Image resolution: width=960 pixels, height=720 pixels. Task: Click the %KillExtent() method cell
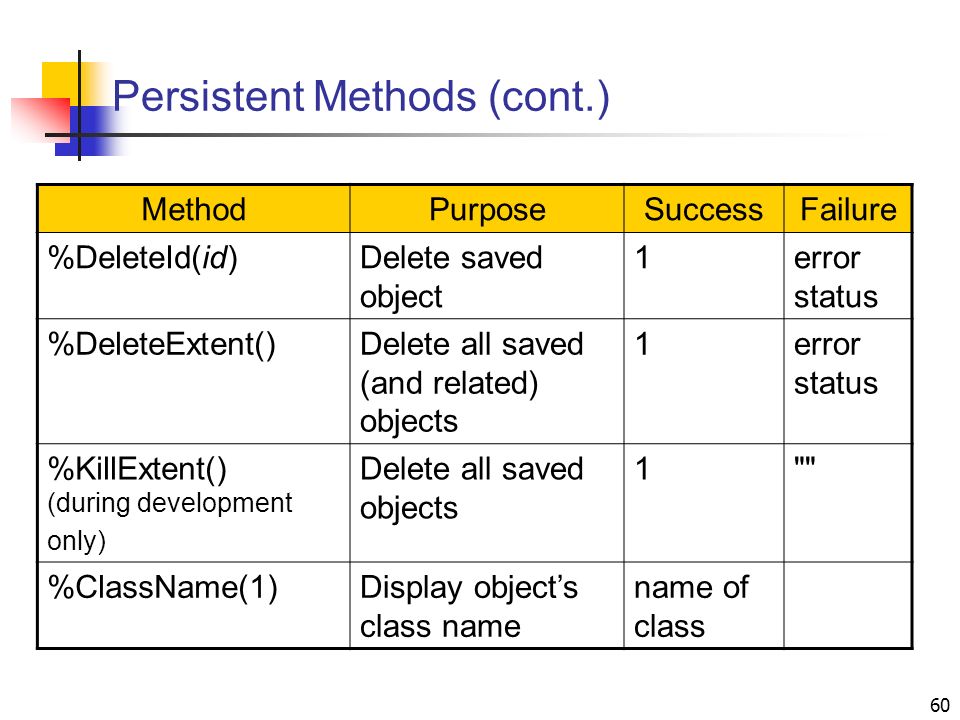193,503
